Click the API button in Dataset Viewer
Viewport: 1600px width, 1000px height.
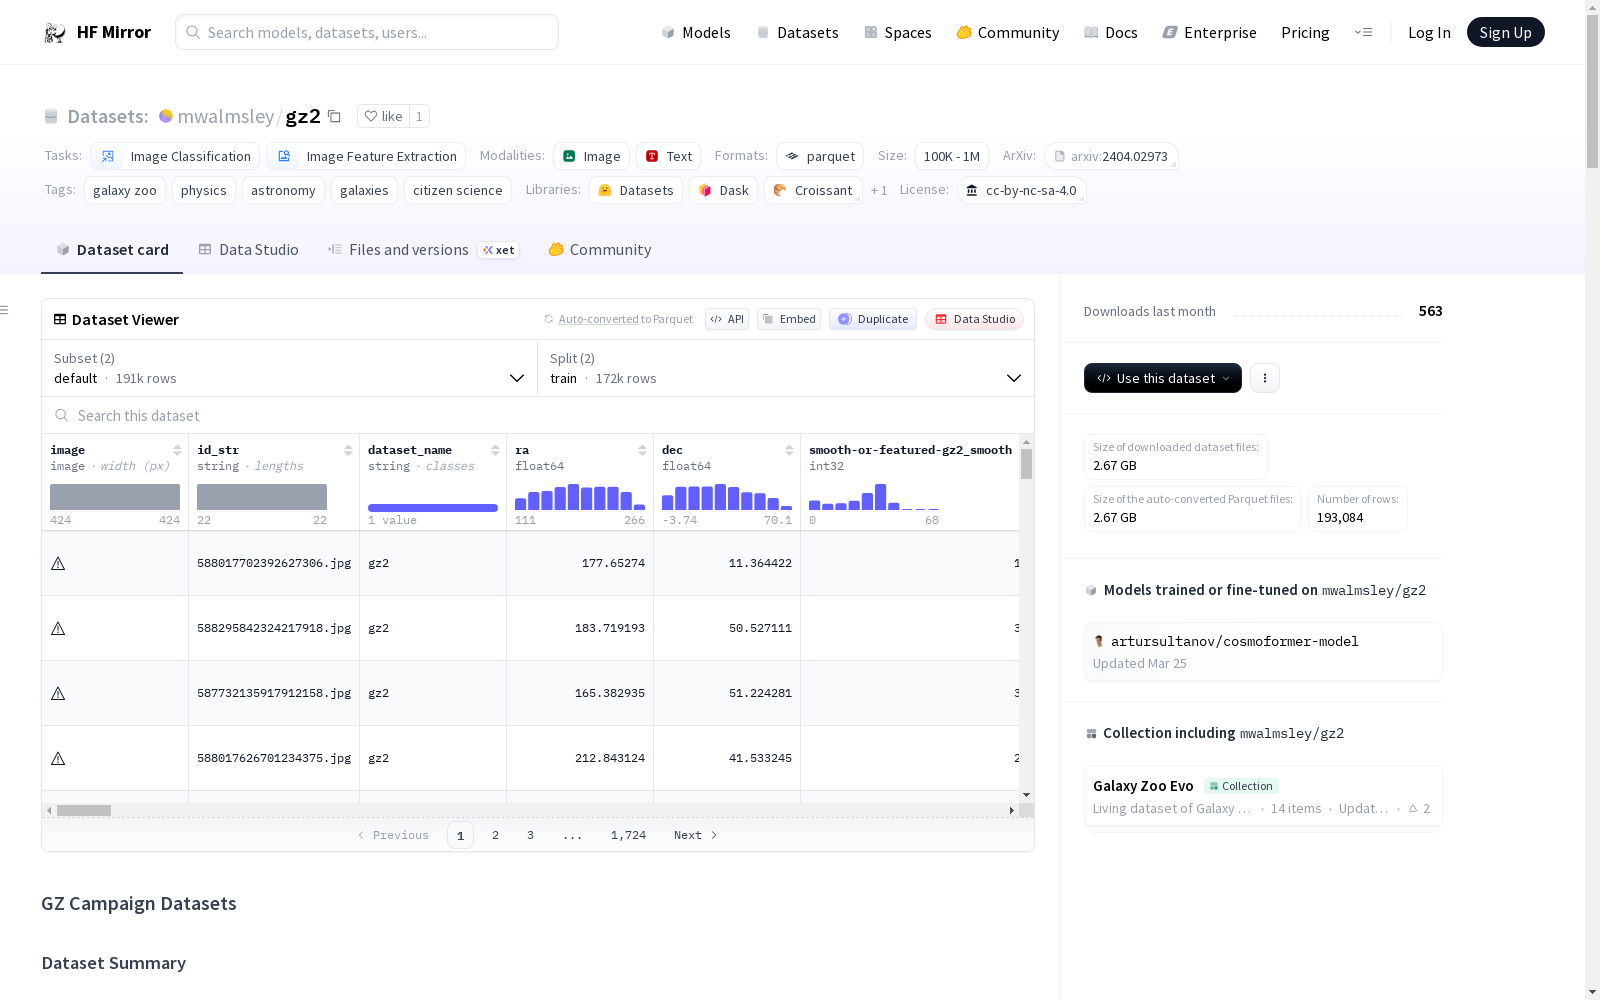(x=727, y=319)
